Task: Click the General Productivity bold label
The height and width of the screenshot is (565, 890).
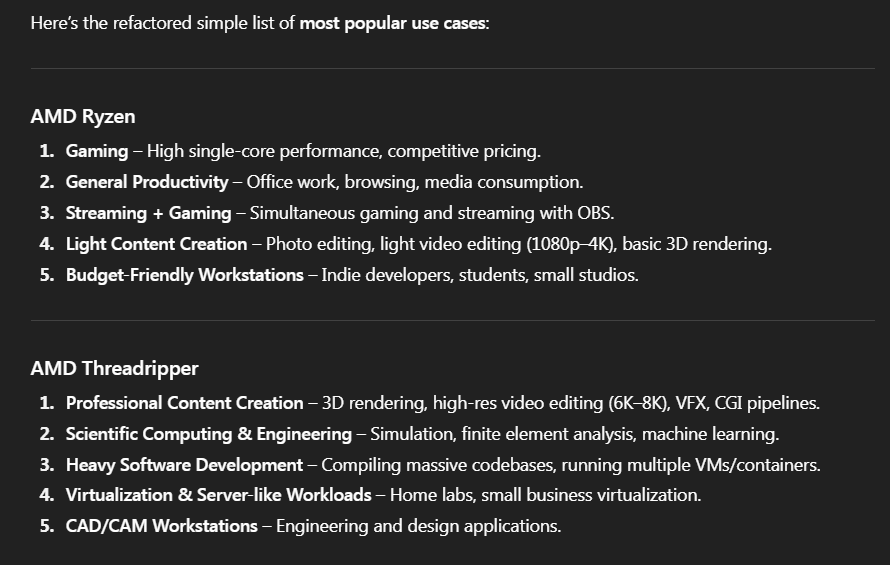Action: pos(147,182)
